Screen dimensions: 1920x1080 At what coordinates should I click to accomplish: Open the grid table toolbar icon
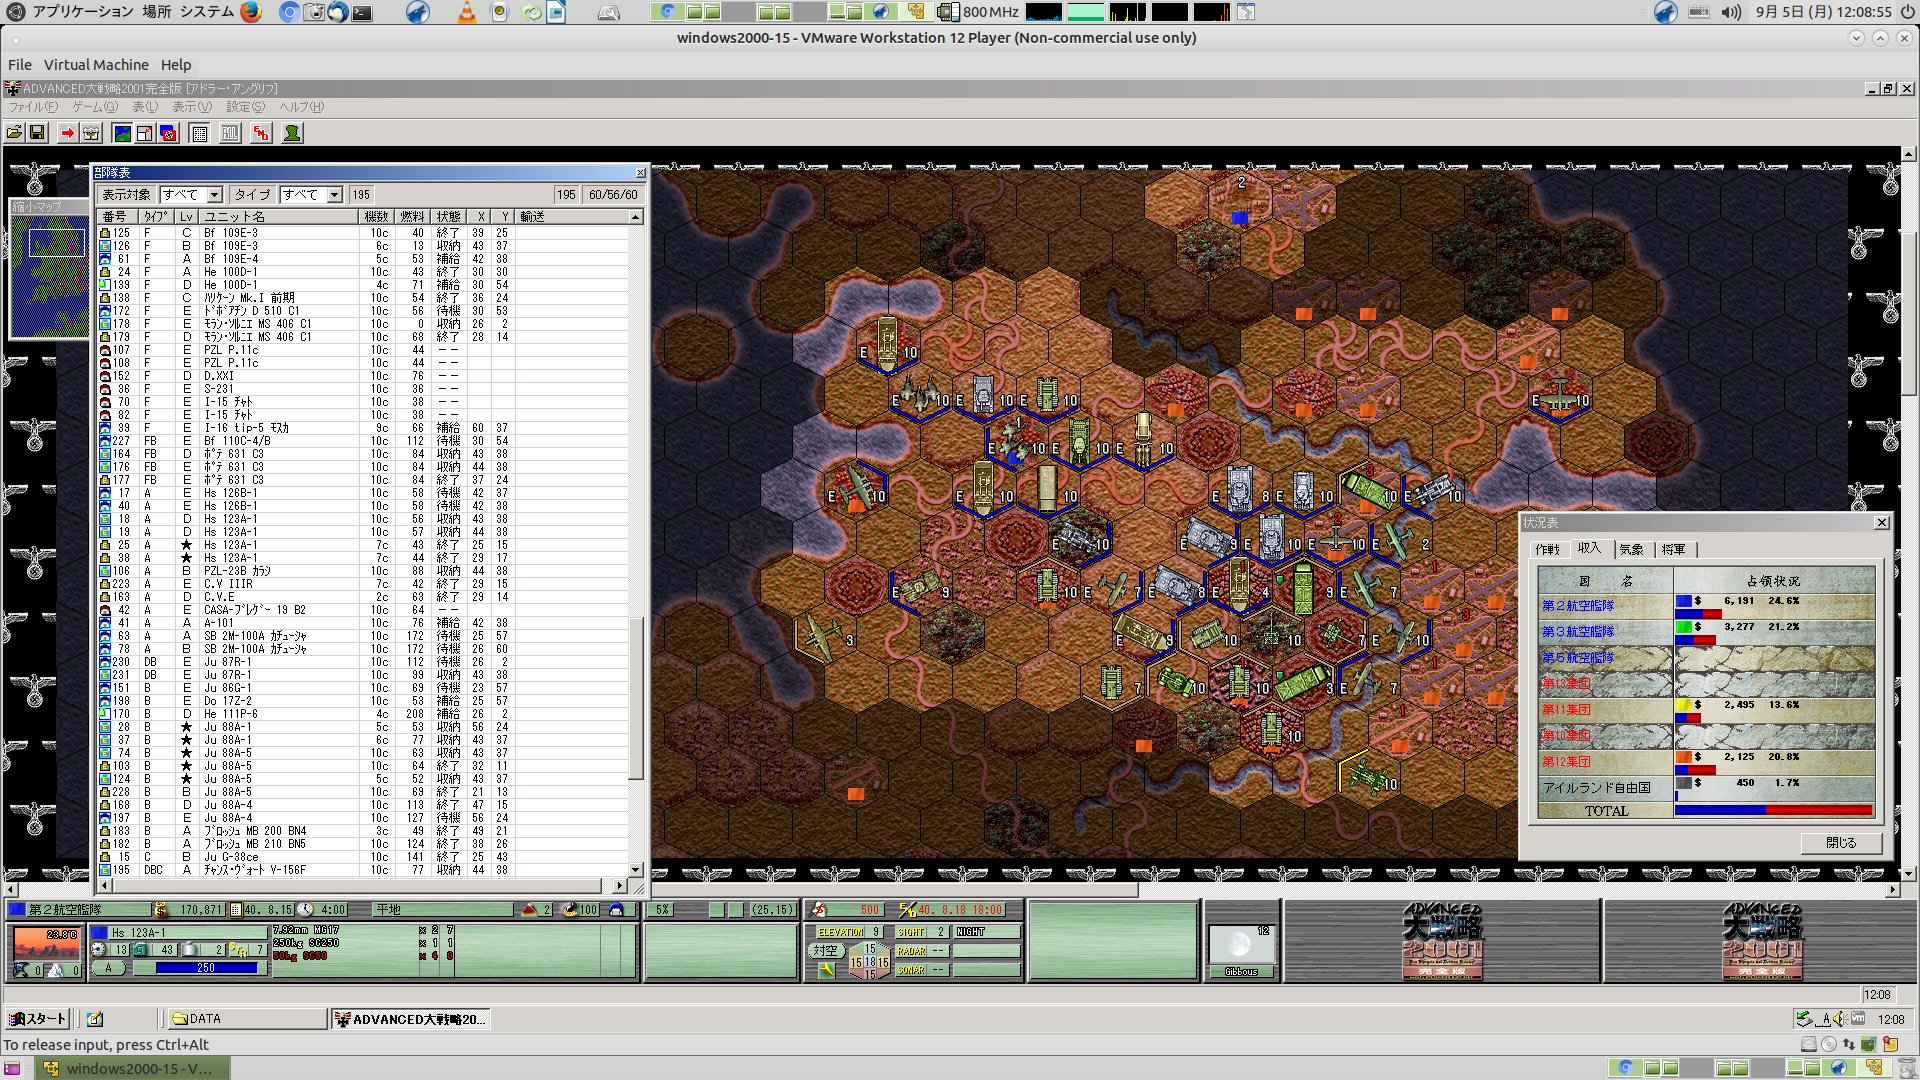[x=200, y=133]
